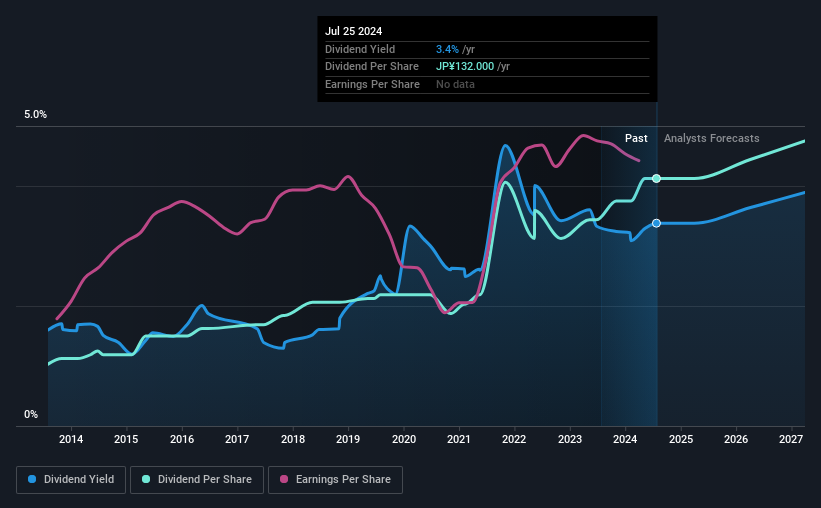Click the 2025 x-axis label

tap(681, 439)
